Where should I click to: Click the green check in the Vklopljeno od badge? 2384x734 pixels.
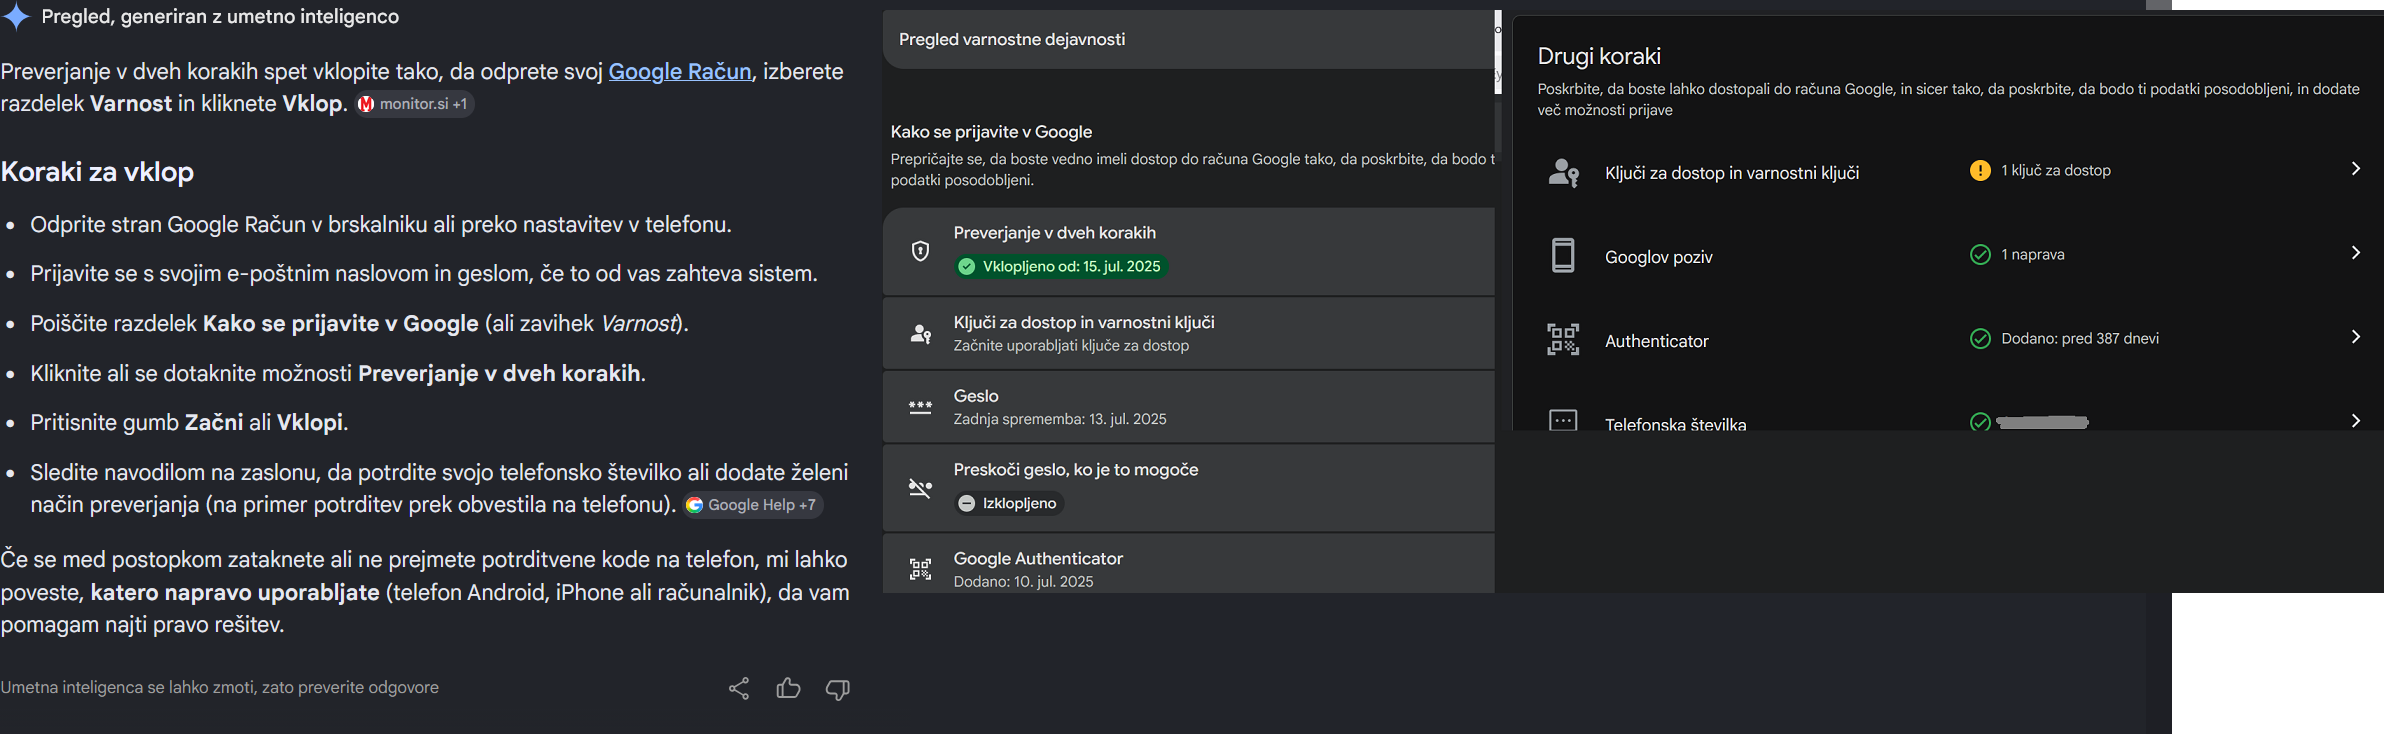(x=967, y=266)
